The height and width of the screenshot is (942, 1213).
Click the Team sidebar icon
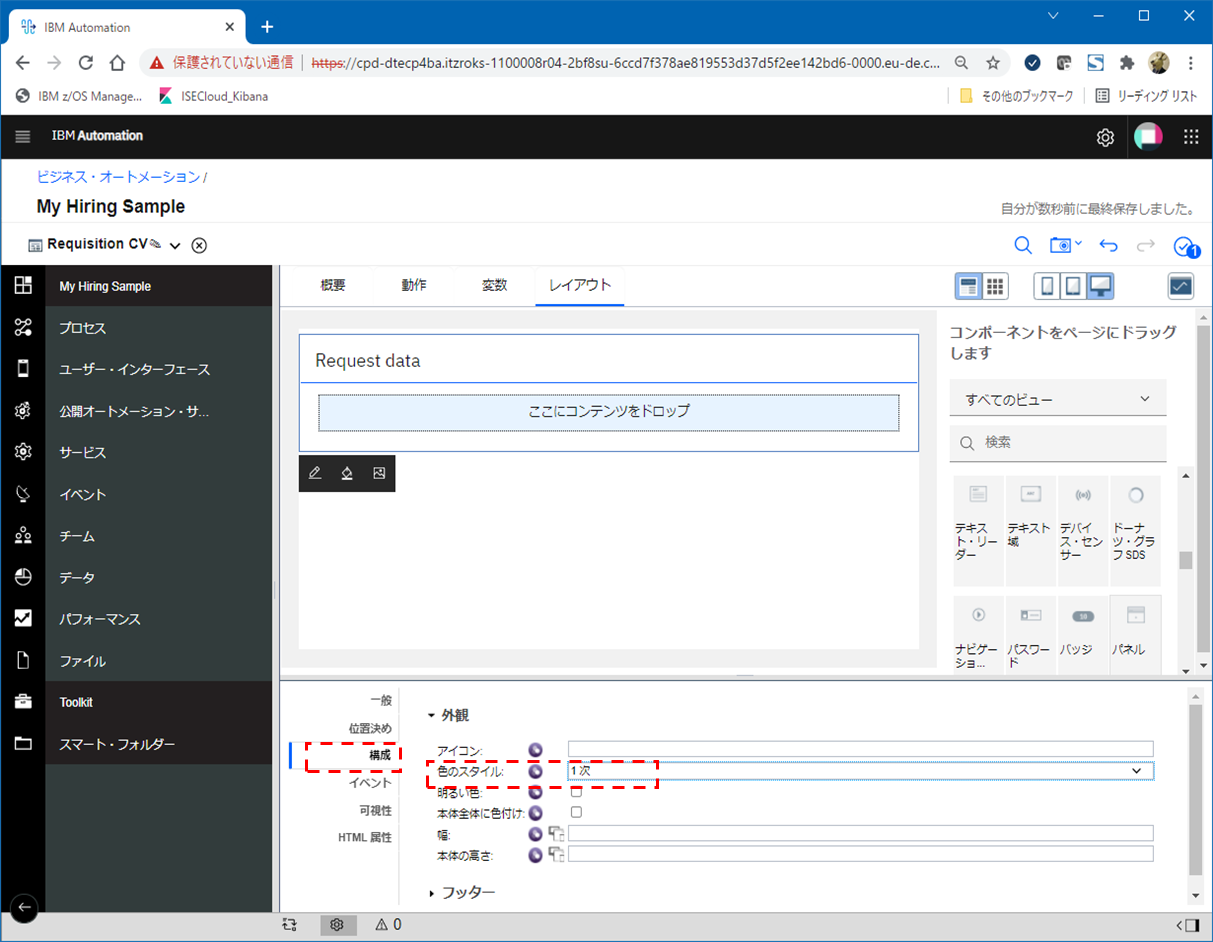click(23, 536)
